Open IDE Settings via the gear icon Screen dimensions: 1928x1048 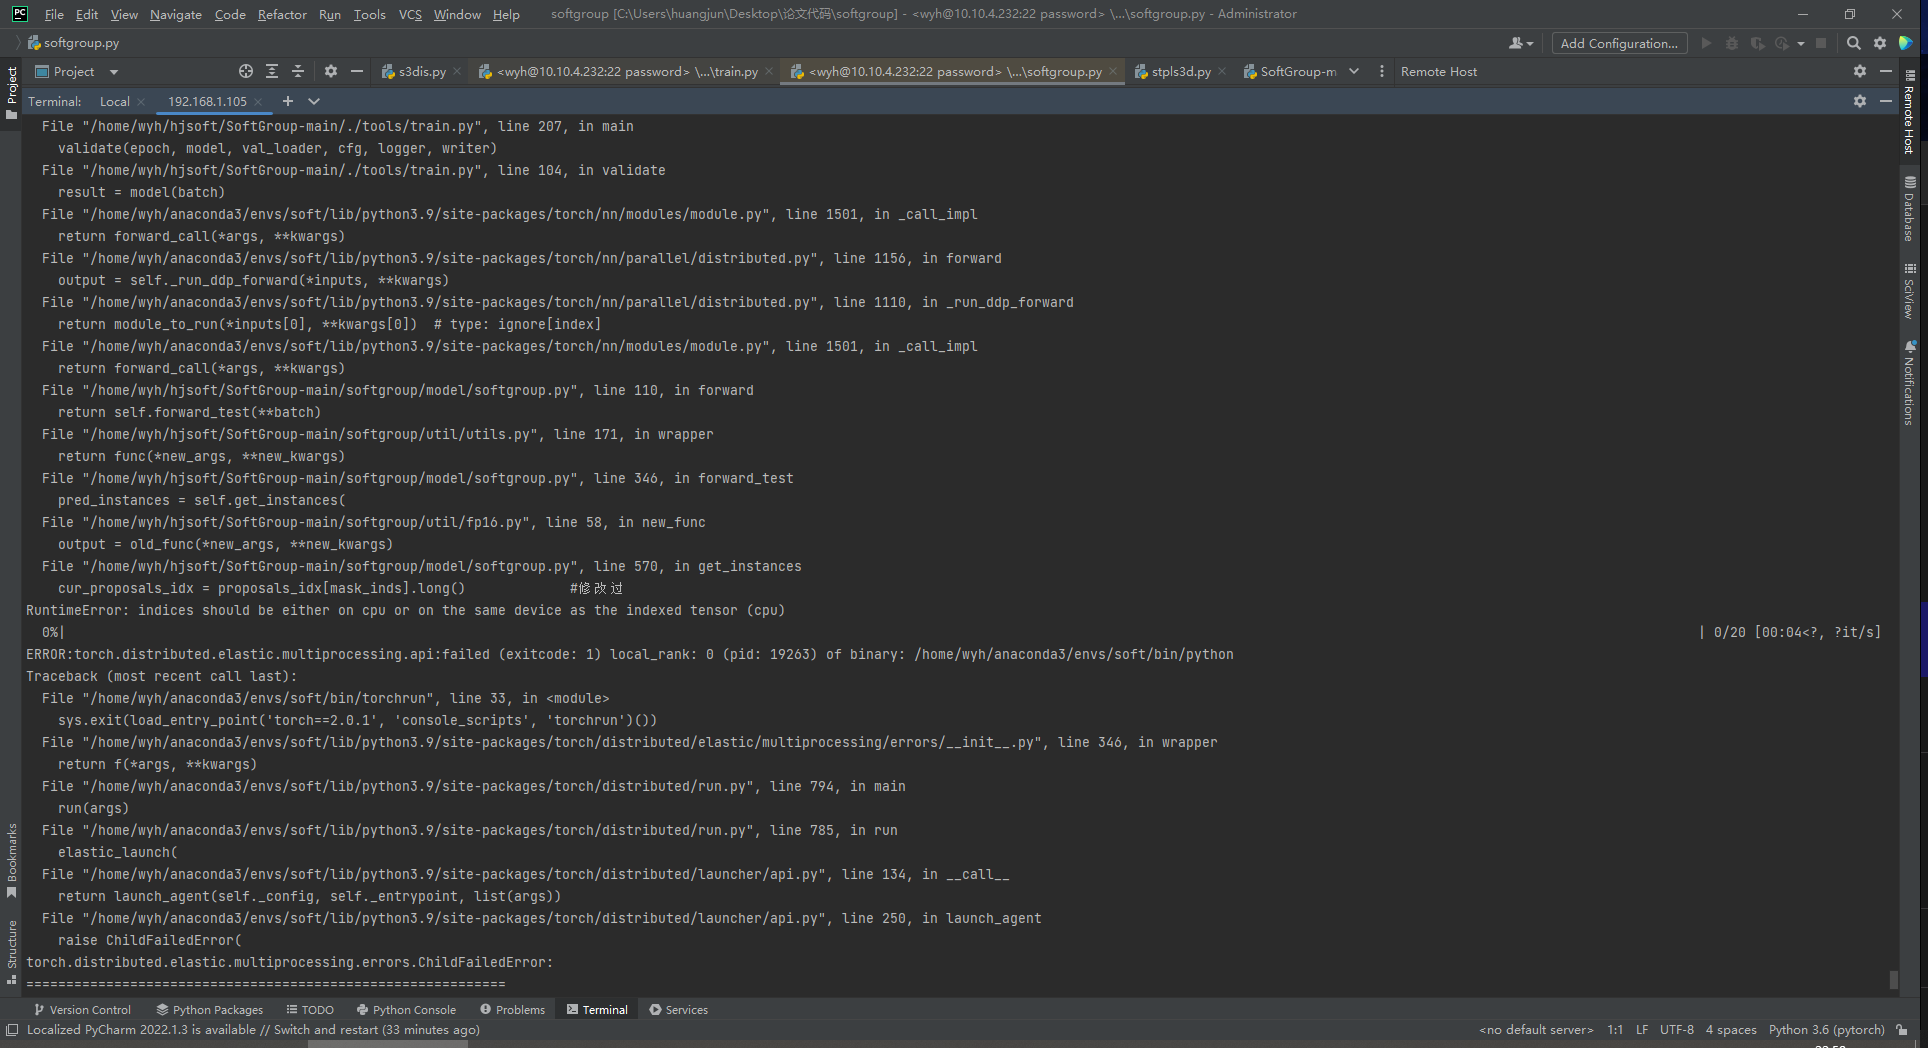coord(1881,43)
